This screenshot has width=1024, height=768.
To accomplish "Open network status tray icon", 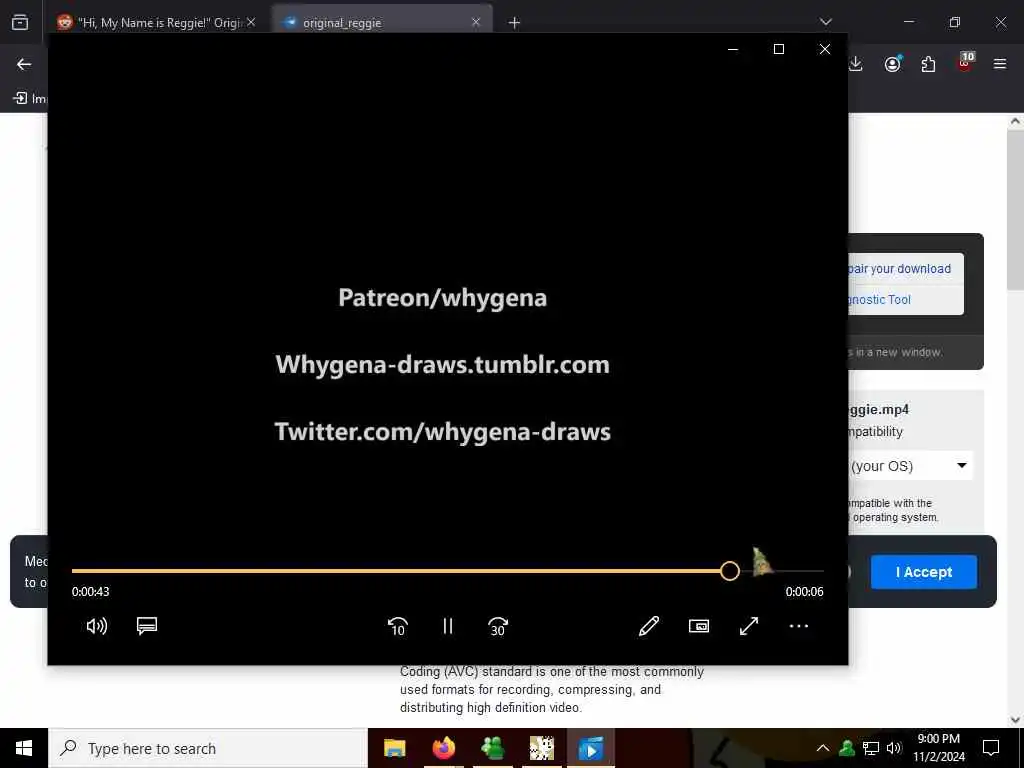I will click(871, 748).
